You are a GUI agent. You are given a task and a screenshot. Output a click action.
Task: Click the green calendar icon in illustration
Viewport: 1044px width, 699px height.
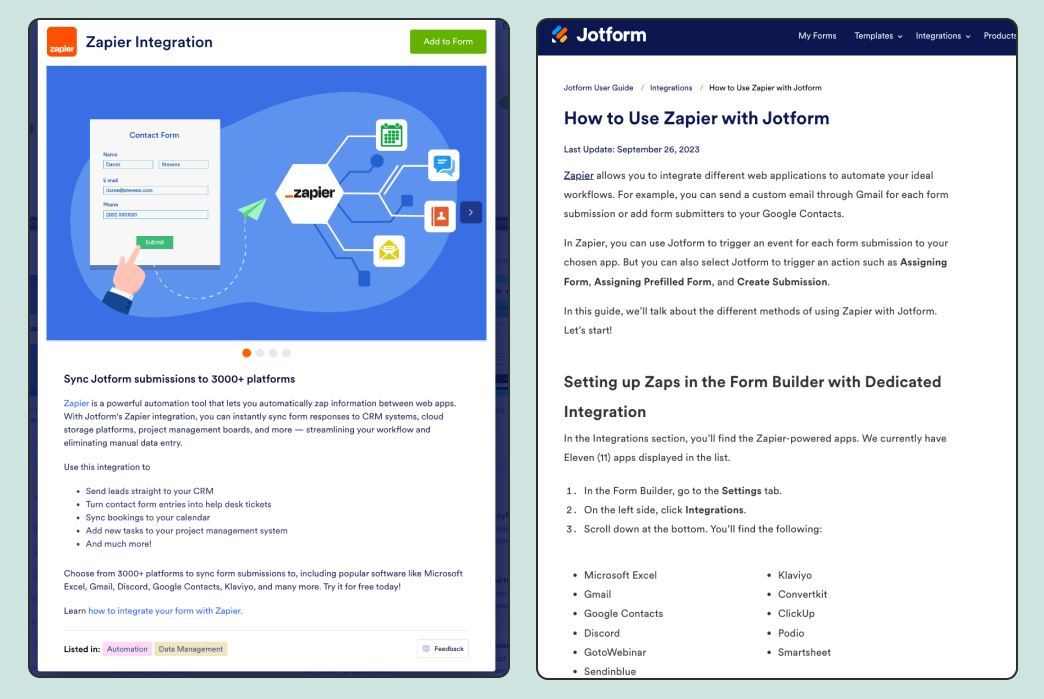[x=392, y=135]
